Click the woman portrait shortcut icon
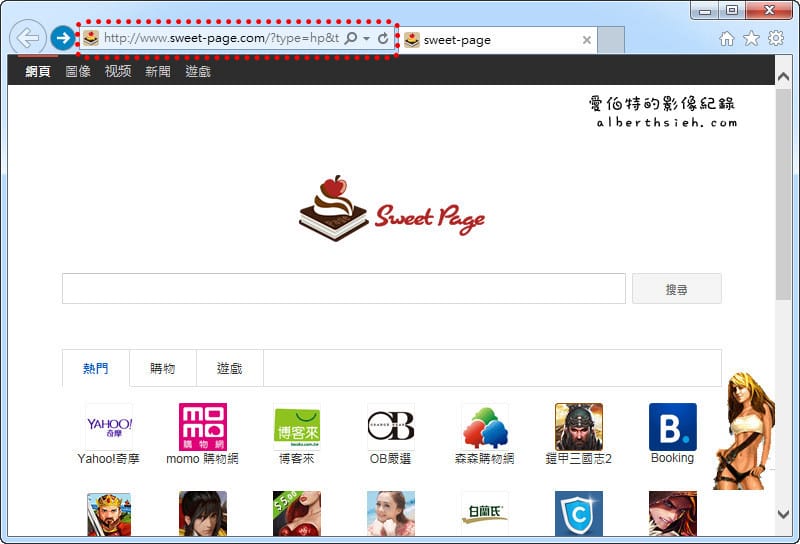Screen dimensions: 800x544 point(391,513)
